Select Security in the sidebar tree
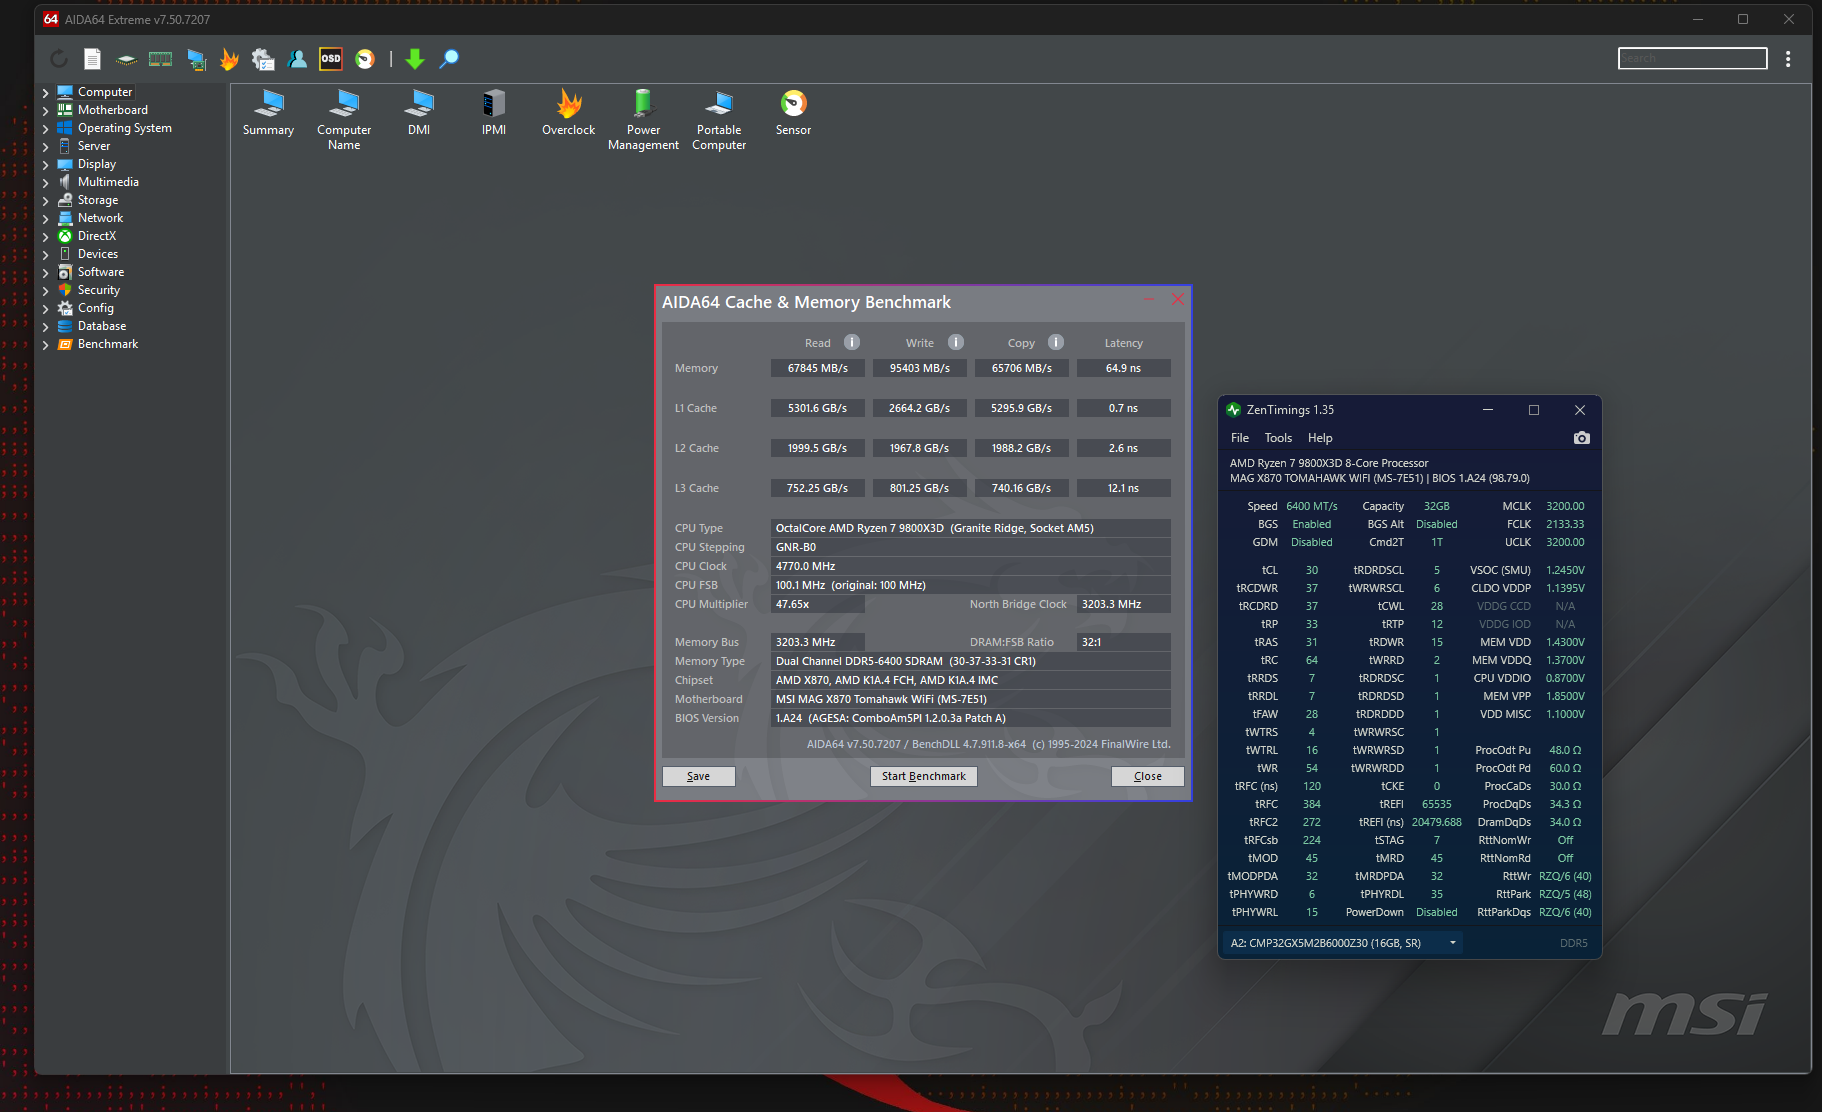This screenshot has height=1112, width=1822. point(99,290)
